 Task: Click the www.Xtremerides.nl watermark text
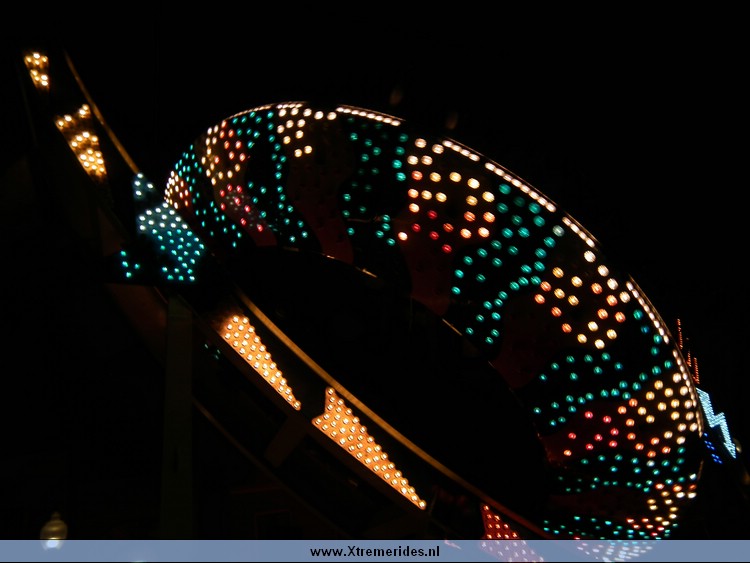pyautogui.click(x=375, y=552)
